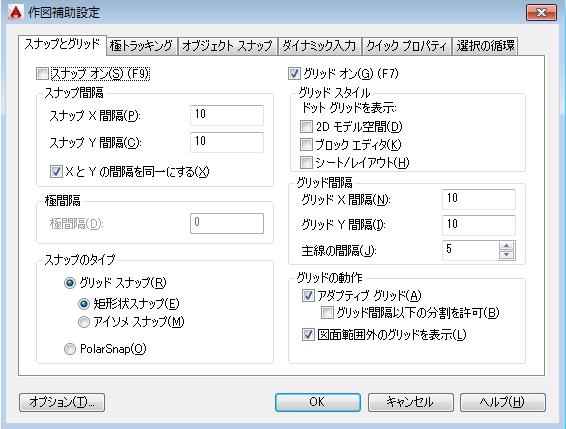Enable グリッド間隔以下の分割を許可(B)
Image resolution: width=566 pixels, height=429 pixels.
[x=327, y=312]
